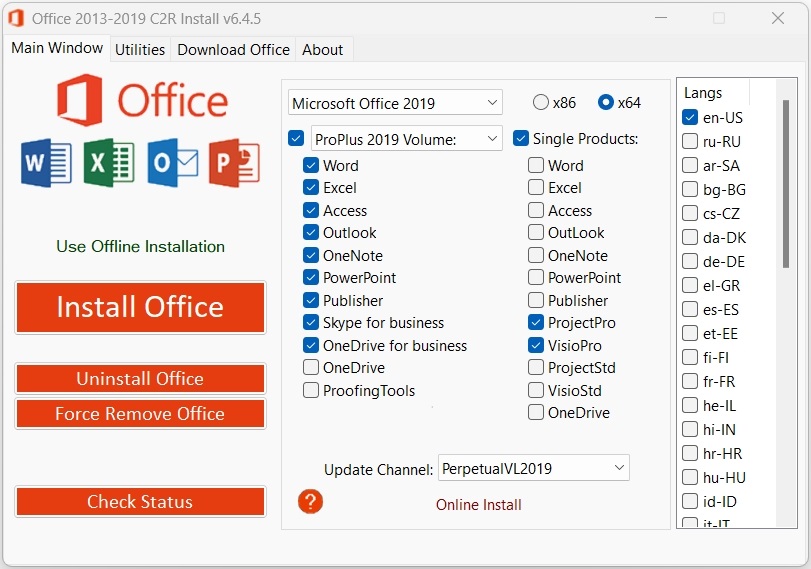Open the ProPlus 2019 Volume edition dropdown
Image resolution: width=811 pixels, height=569 pixels.
coord(407,139)
